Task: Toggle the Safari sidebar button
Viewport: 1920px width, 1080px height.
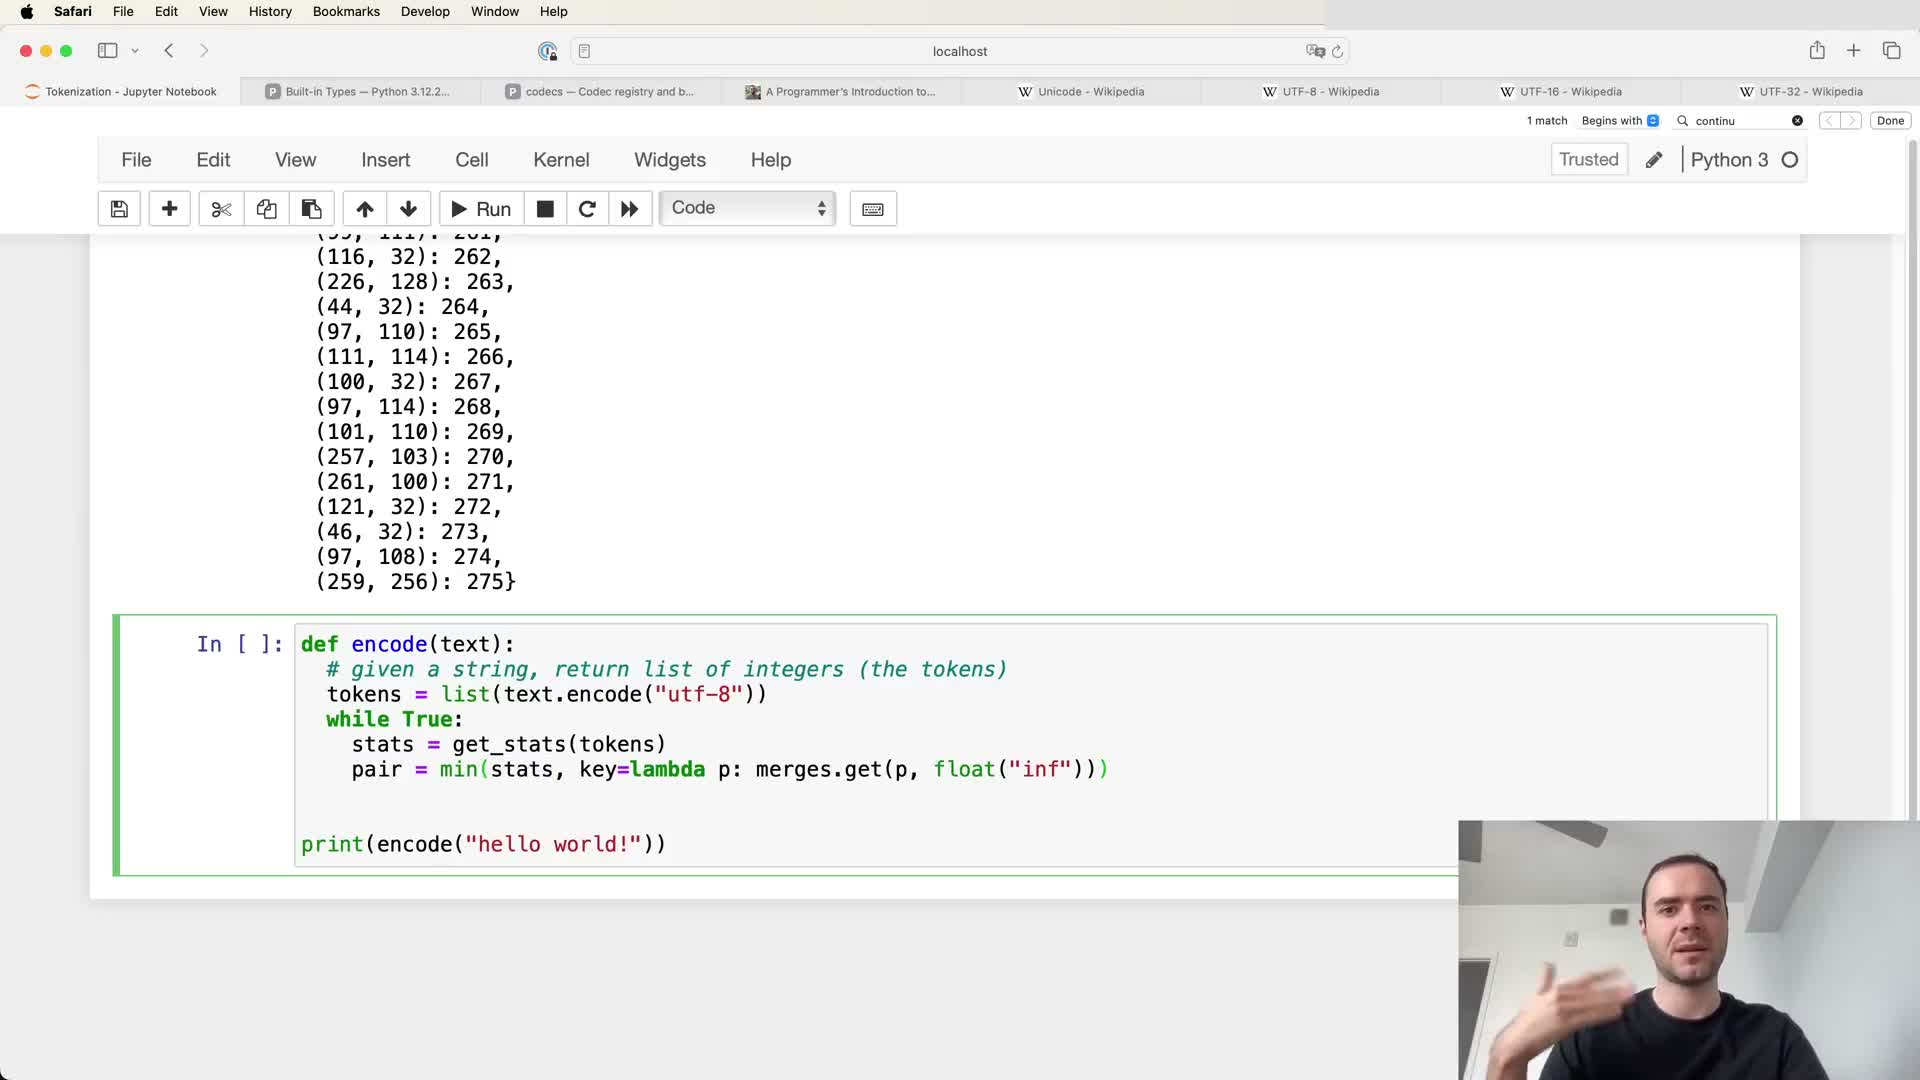Action: pyautogui.click(x=107, y=51)
